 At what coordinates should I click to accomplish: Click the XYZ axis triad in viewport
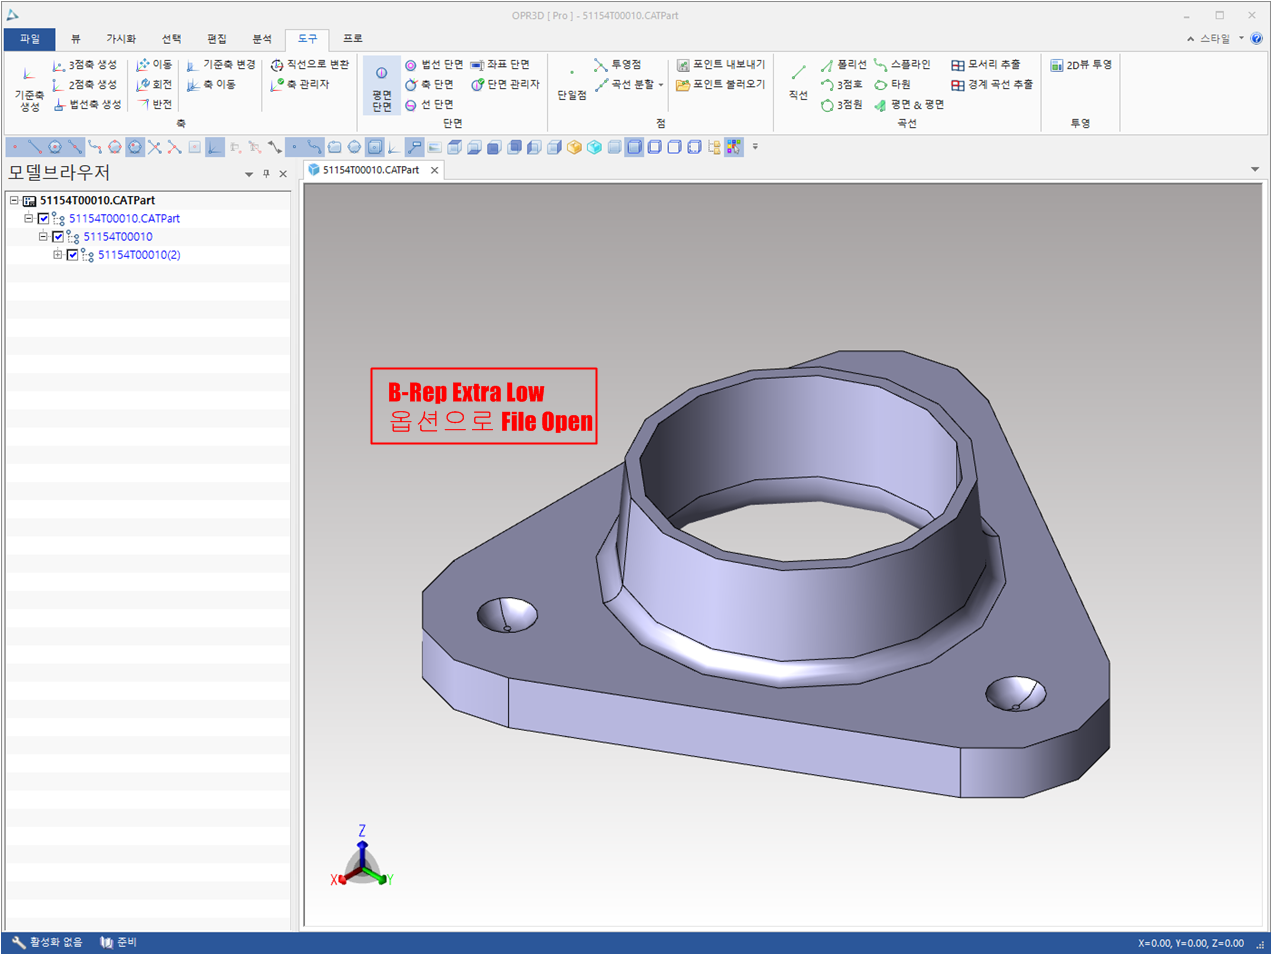point(361,863)
